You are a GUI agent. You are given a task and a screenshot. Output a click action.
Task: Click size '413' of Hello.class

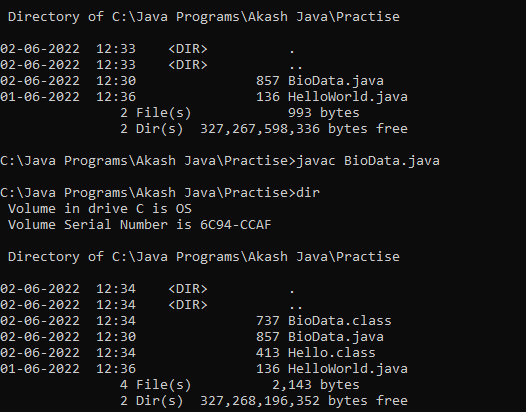tap(268, 353)
